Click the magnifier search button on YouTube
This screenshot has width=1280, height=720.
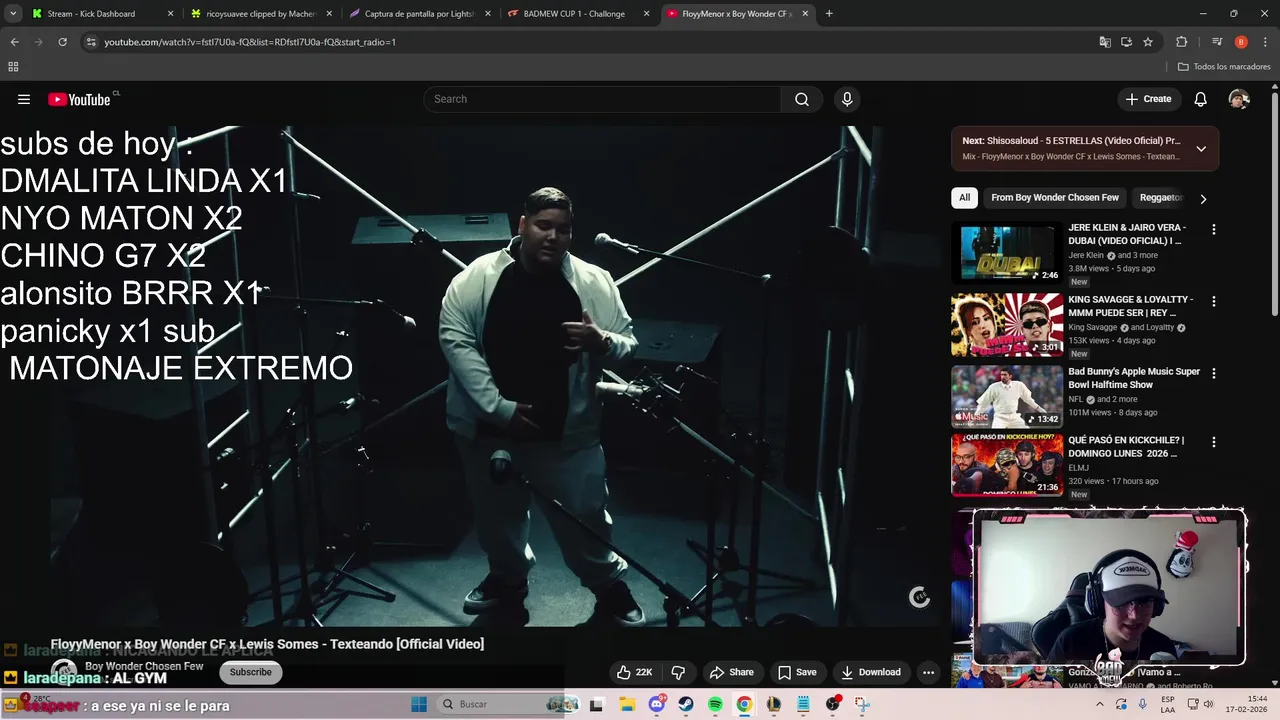click(x=801, y=99)
